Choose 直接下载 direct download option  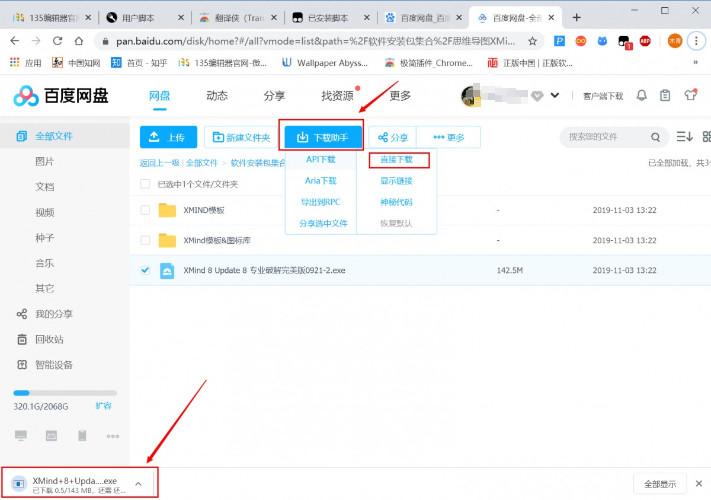click(x=396, y=160)
